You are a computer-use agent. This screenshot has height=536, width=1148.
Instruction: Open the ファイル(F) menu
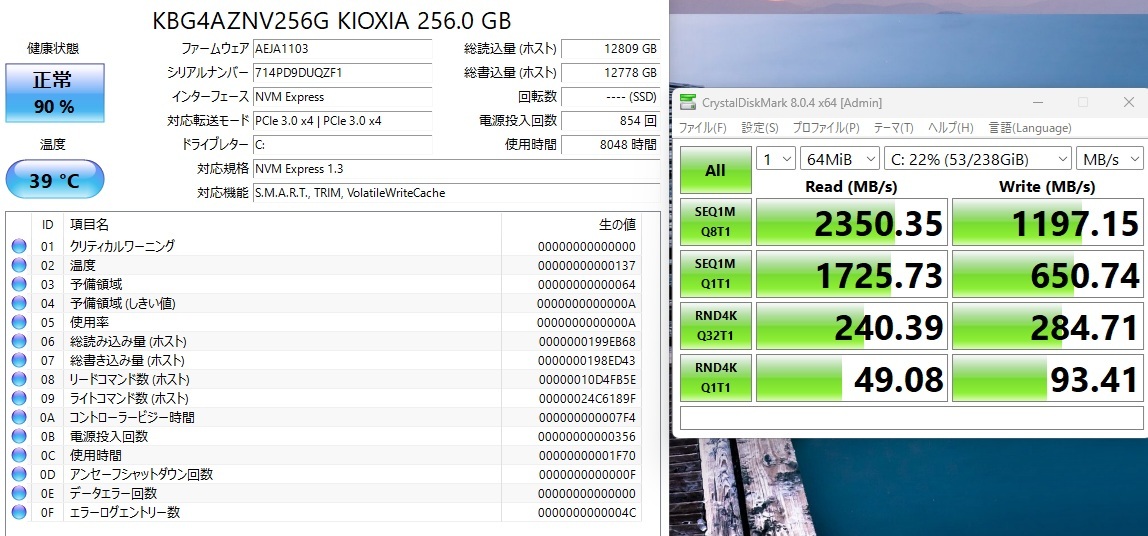click(x=702, y=127)
